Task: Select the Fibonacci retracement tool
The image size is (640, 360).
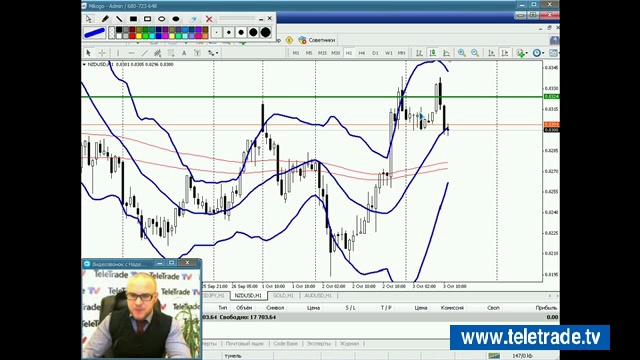Action: [x=171, y=53]
